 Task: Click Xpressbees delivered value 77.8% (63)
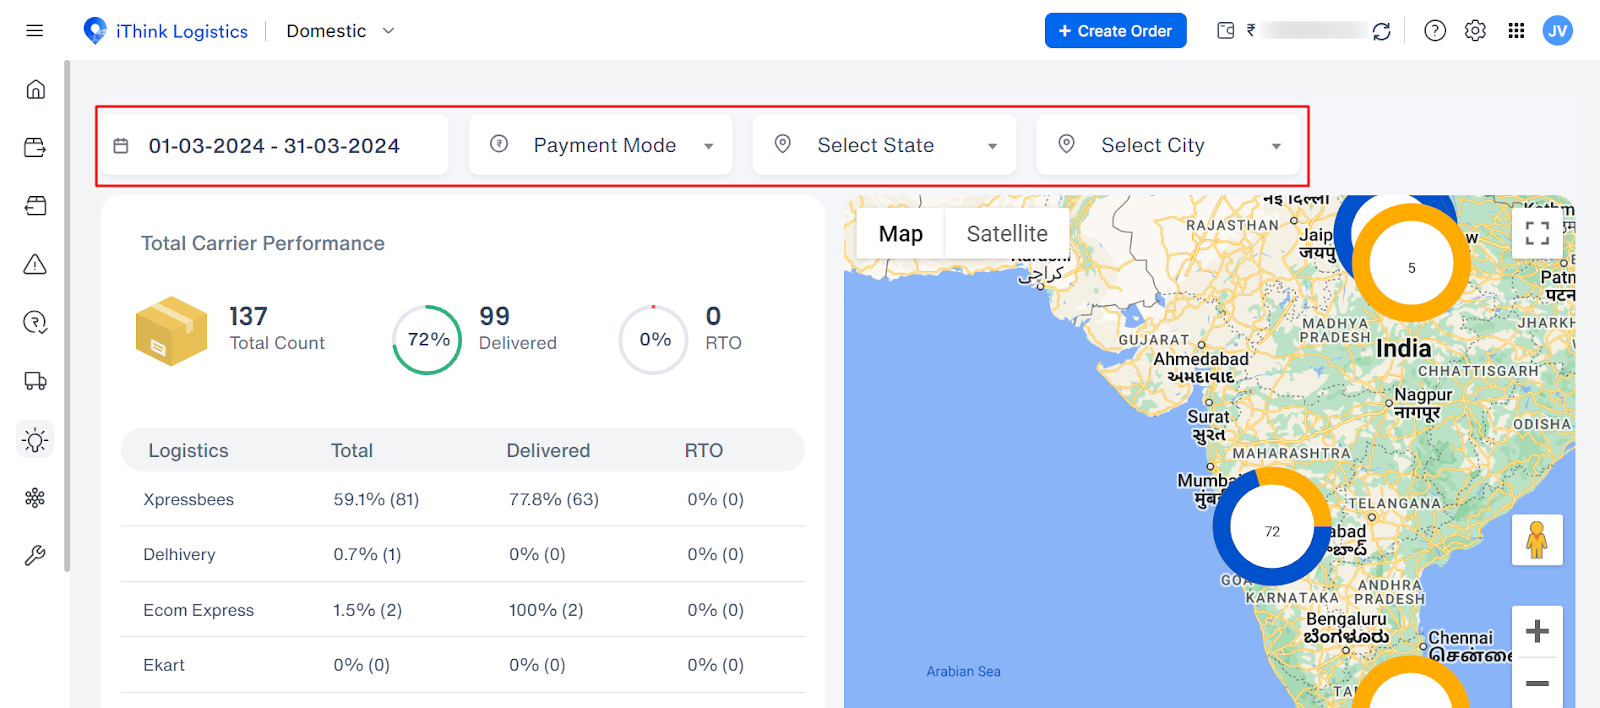tap(554, 499)
